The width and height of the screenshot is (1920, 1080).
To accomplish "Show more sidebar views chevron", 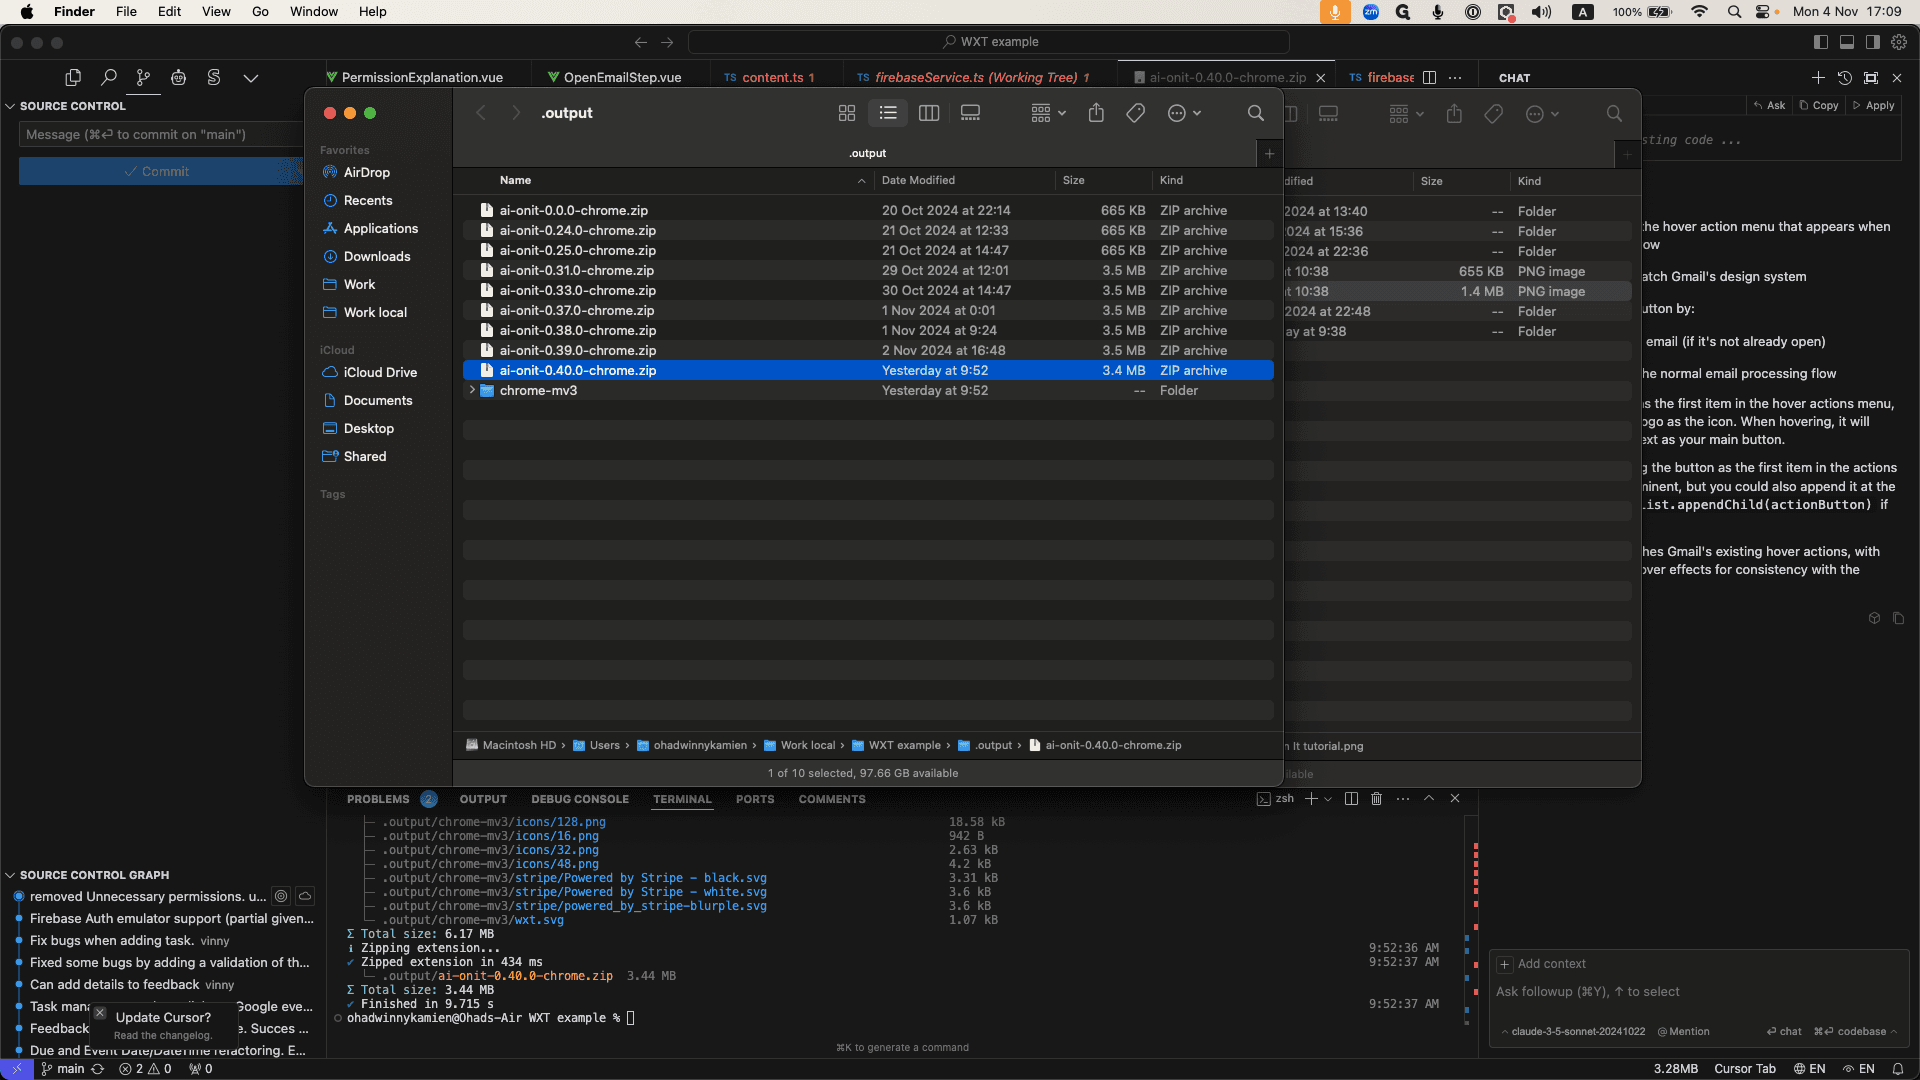I will 250,78.
